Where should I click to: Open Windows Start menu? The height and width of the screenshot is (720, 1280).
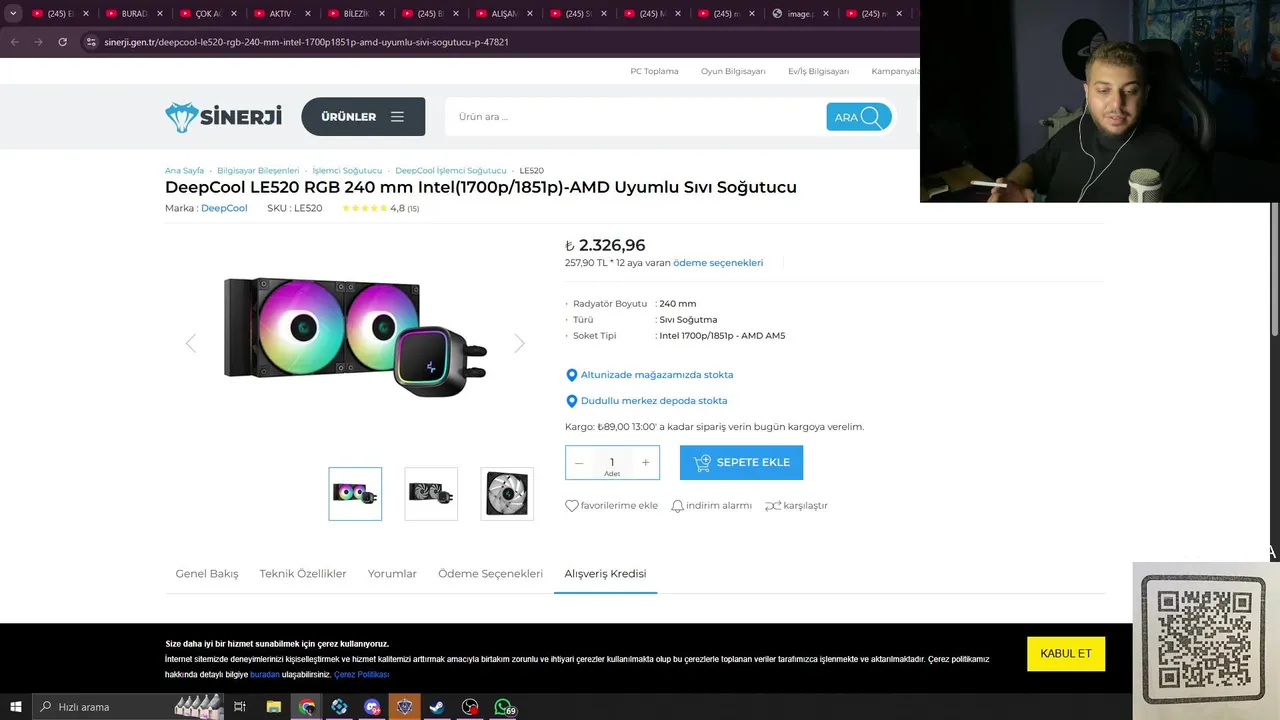click(16, 707)
